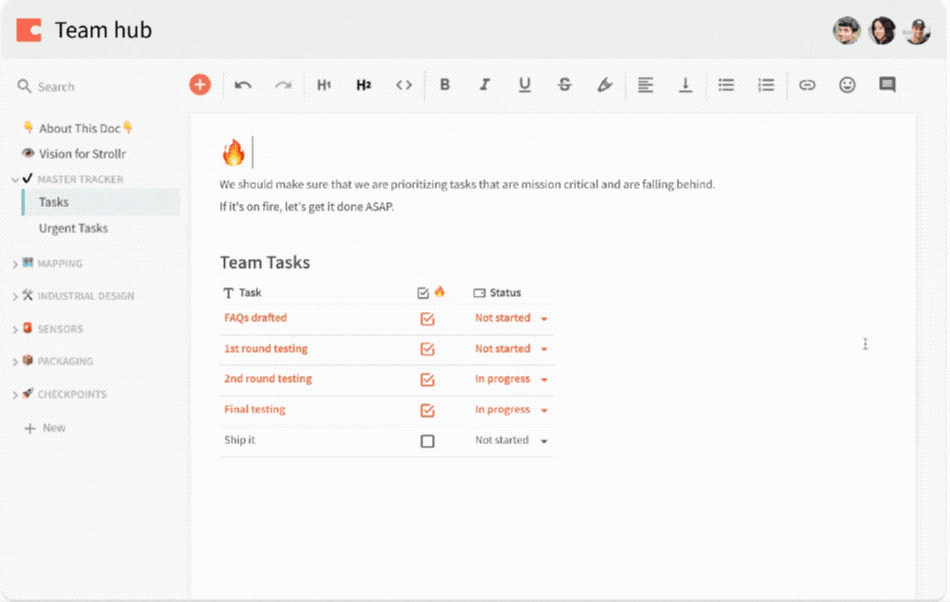The width and height of the screenshot is (950, 602).
Task: Apply Heading 1 formatting
Action: [324, 85]
